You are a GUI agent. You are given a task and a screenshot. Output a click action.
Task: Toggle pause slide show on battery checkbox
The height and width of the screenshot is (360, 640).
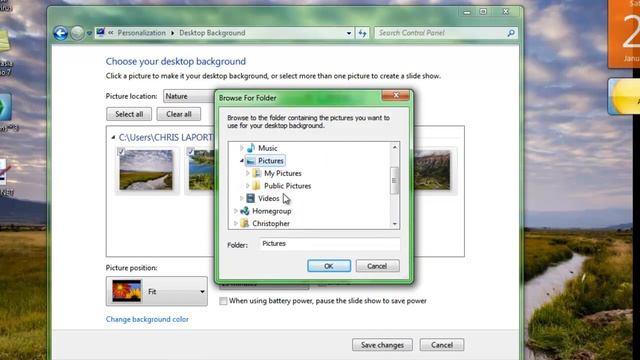[223, 301]
